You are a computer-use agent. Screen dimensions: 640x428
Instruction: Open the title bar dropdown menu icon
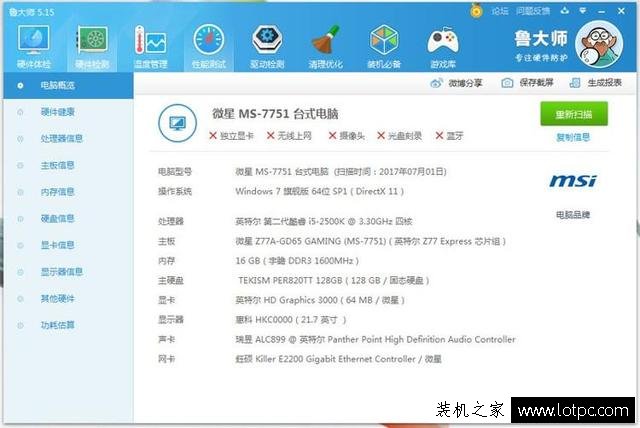tap(583, 11)
